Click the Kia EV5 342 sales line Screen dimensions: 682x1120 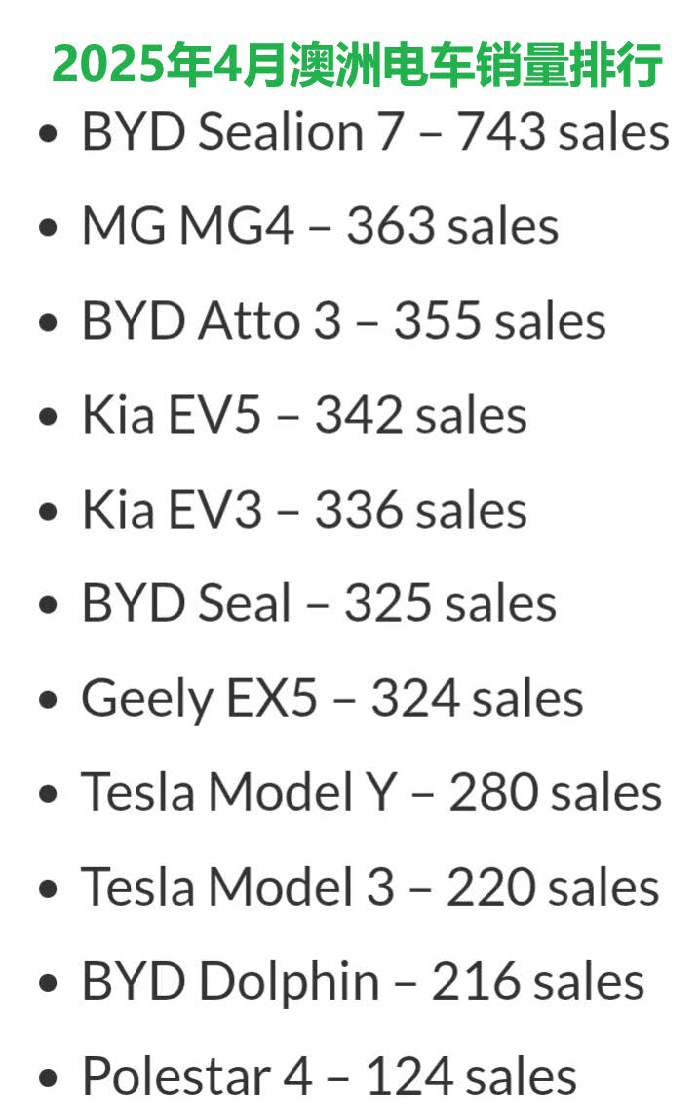point(304,415)
